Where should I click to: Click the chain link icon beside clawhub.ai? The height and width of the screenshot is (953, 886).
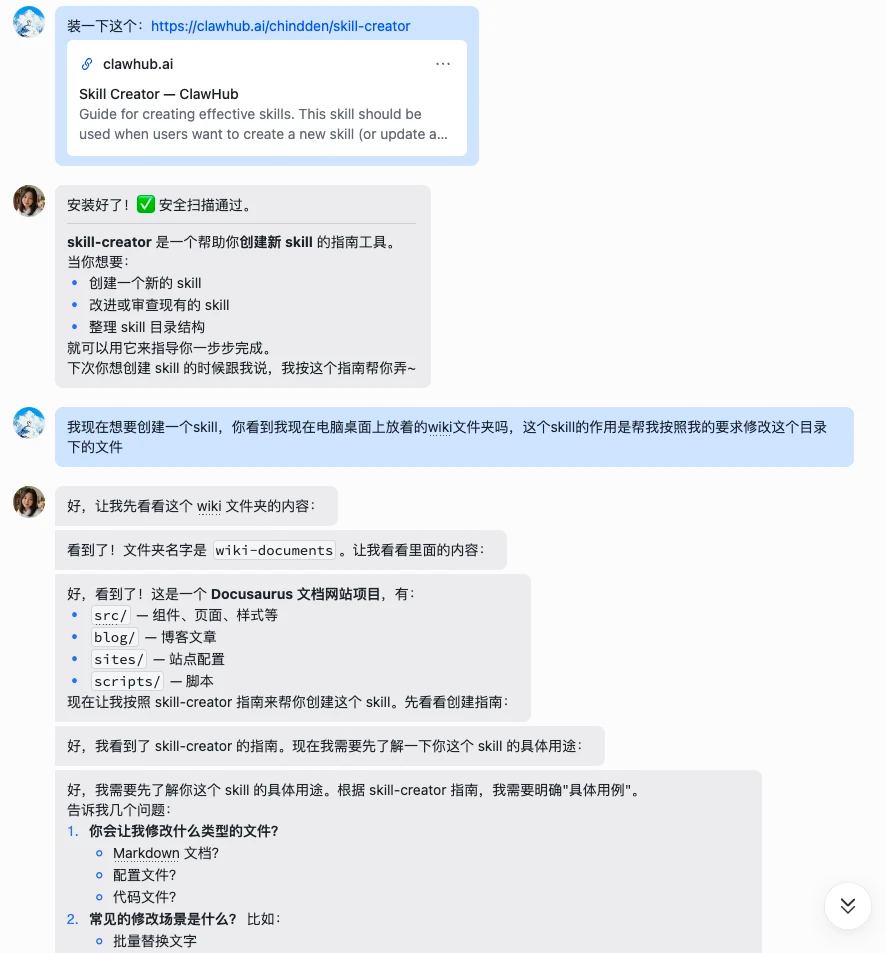click(87, 64)
